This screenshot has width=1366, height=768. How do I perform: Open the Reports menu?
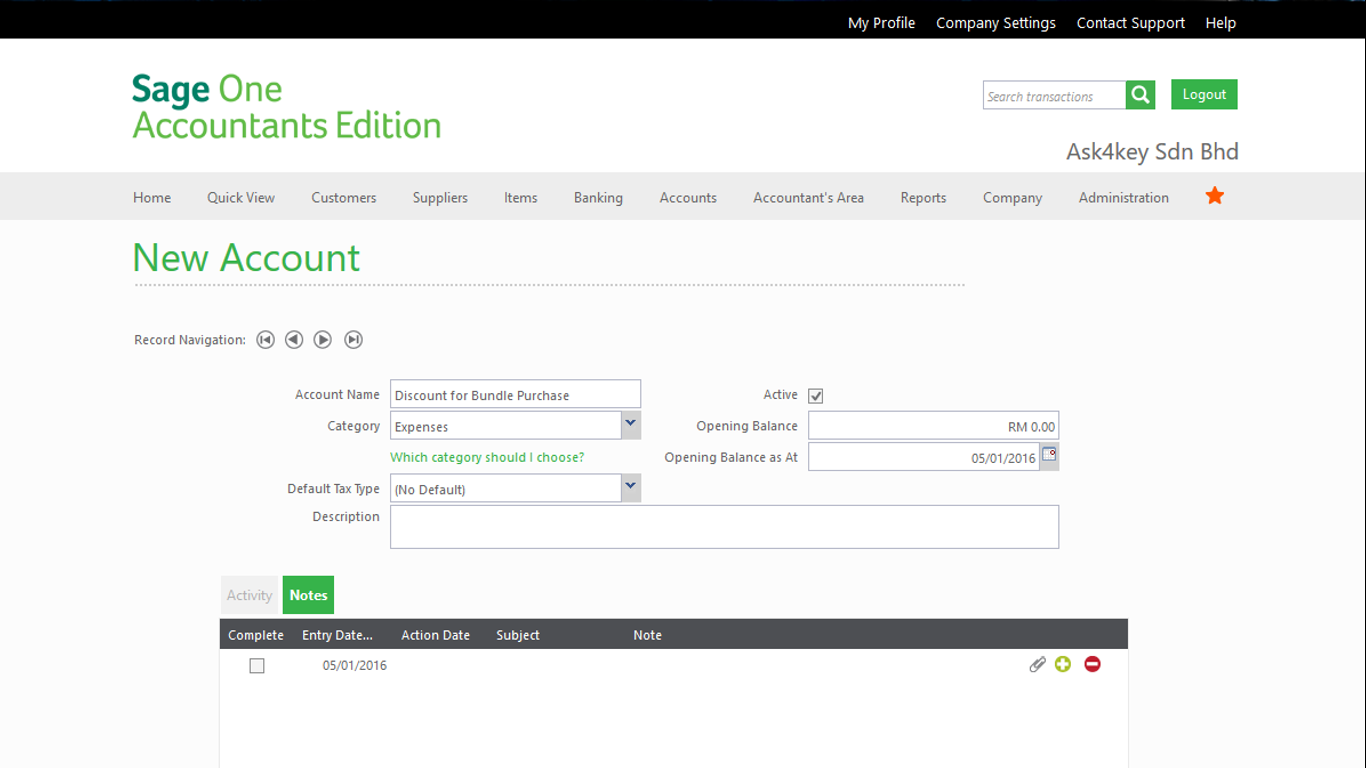click(x=923, y=197)
